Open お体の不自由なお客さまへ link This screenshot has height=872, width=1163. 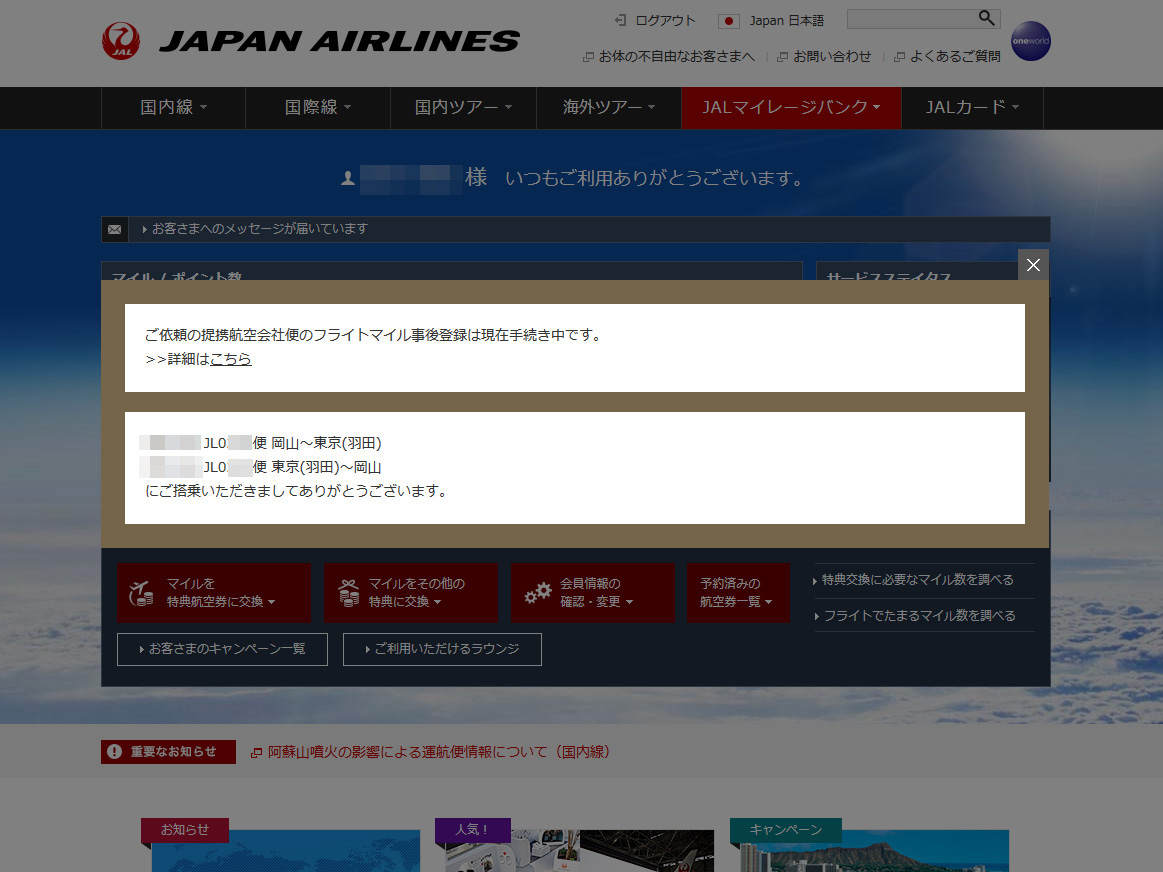click(676, 56)
